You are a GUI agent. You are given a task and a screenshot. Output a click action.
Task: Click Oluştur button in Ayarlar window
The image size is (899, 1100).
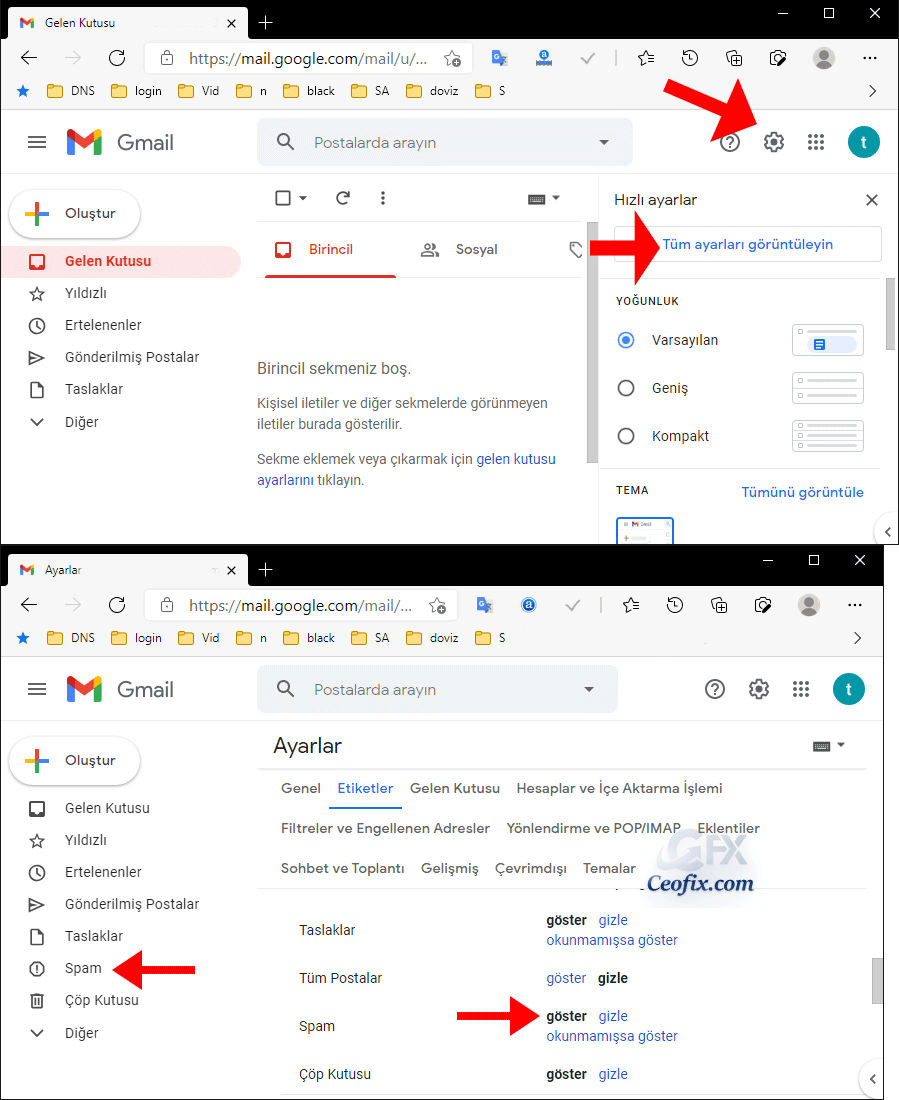74,760
